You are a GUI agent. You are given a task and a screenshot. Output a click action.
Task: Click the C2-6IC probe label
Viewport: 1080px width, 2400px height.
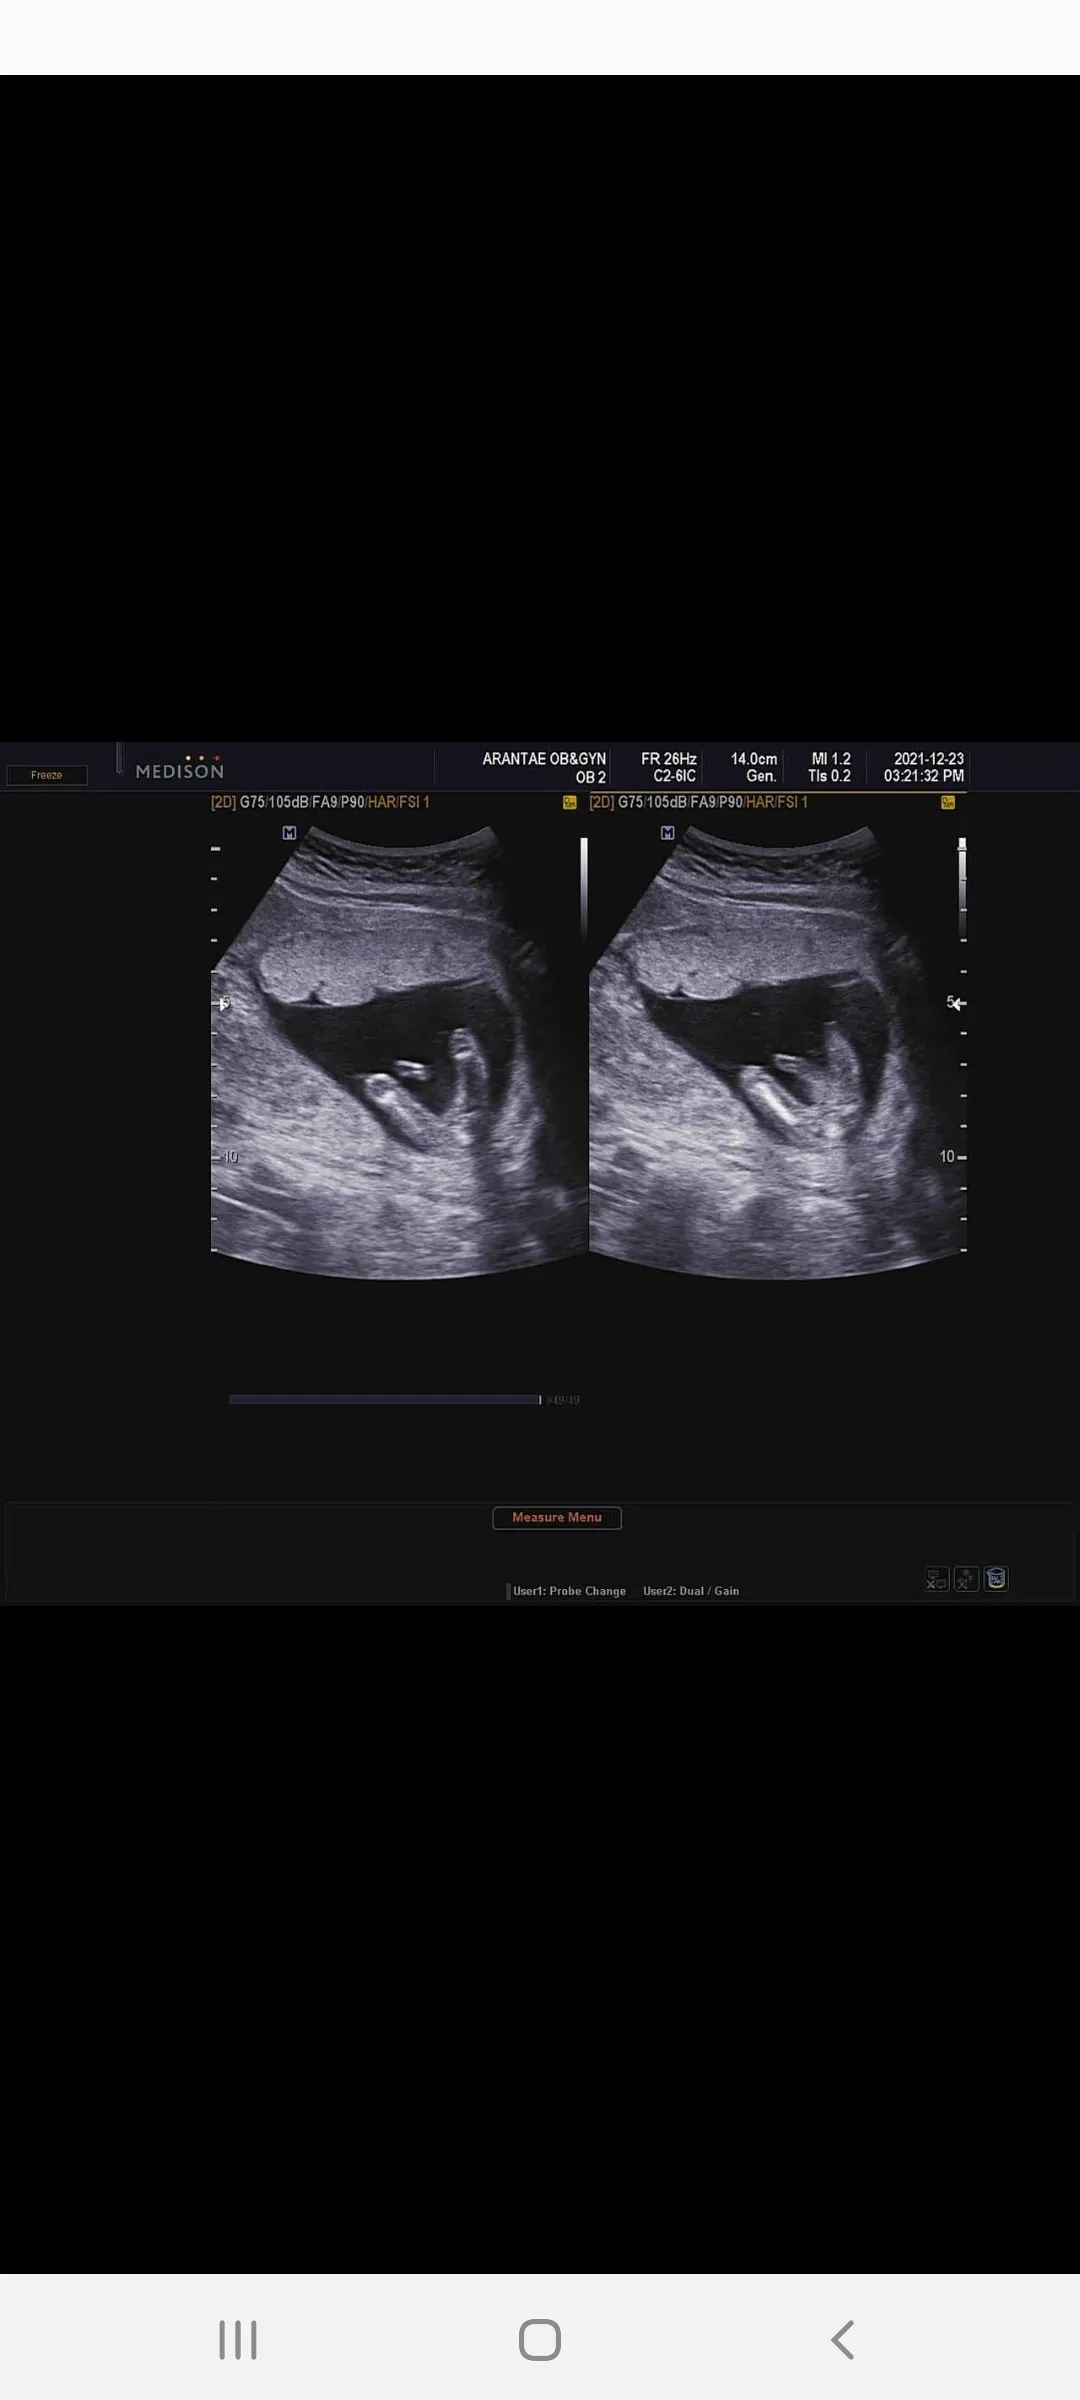coord(675,776)
